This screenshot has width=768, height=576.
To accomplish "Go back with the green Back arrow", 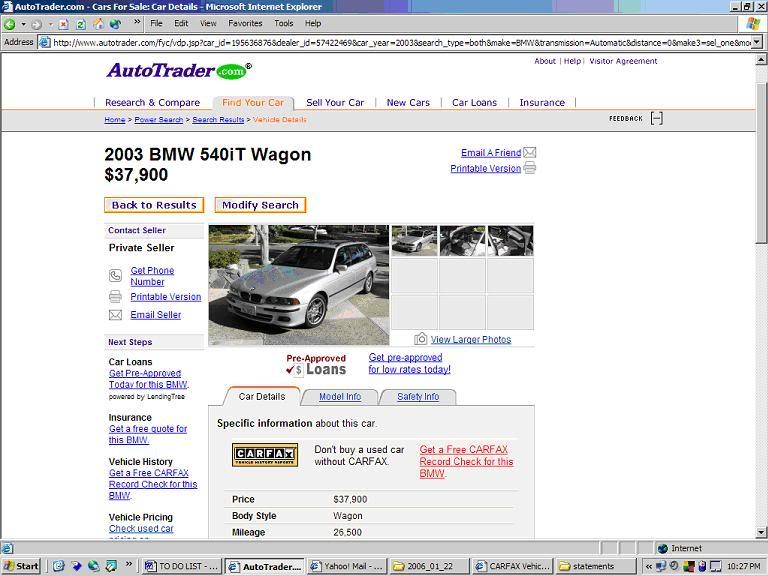I will click(x=10, y=24).
